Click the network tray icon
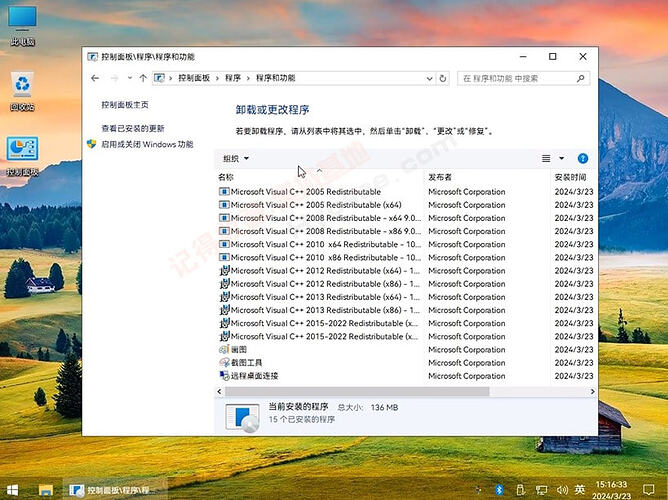668x500 pixels. click(541, 490)
